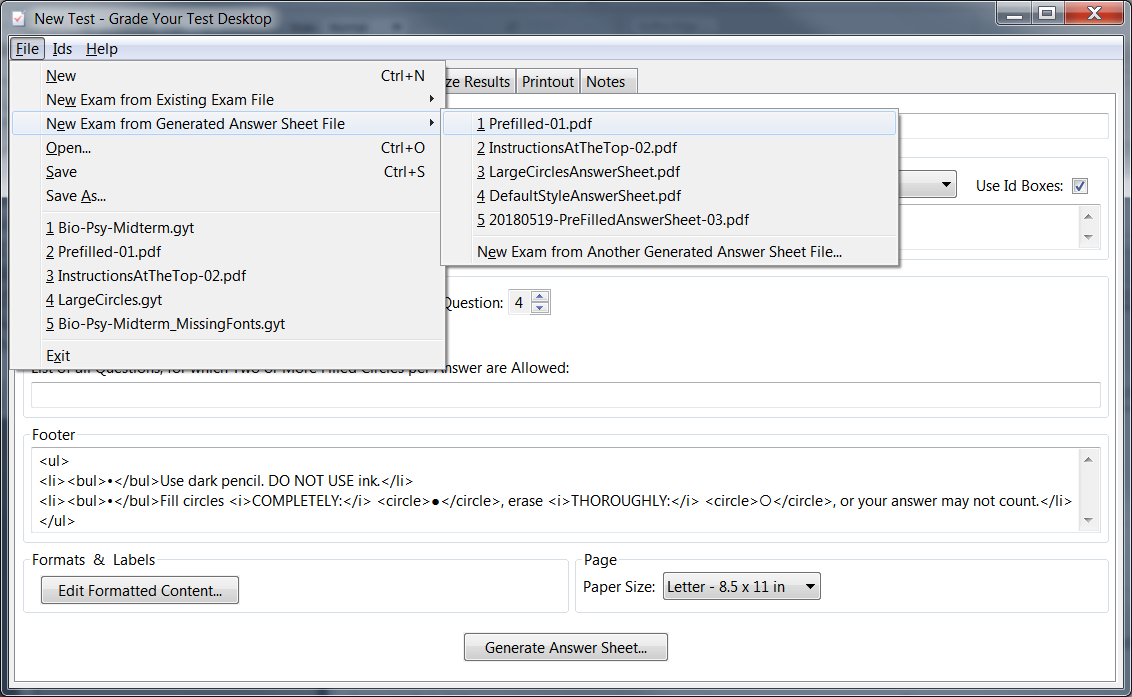1132x697 pixels.
Task: Select Save As from File menu
Action: [76, 196]
